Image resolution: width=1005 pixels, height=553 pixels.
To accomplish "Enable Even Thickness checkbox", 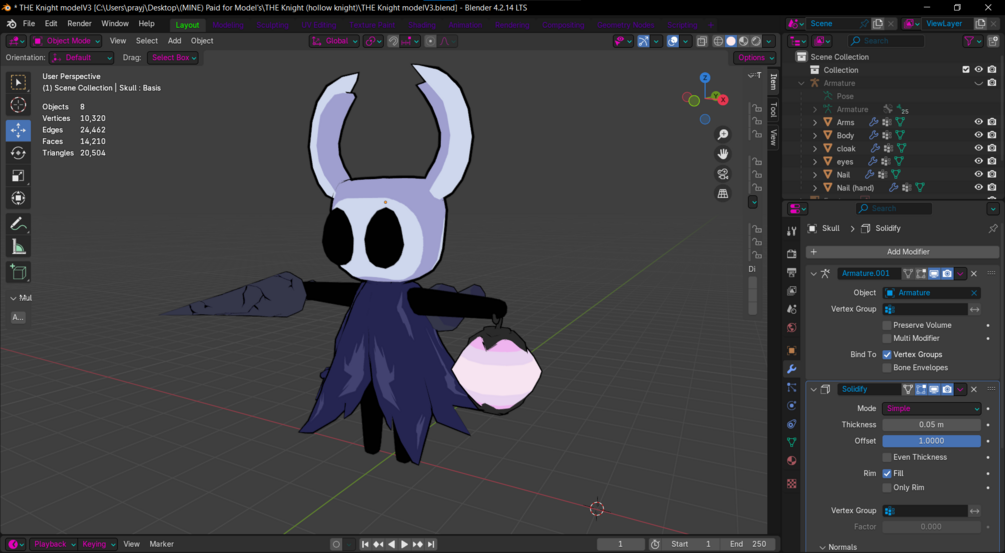I will (x=887, y=458).
